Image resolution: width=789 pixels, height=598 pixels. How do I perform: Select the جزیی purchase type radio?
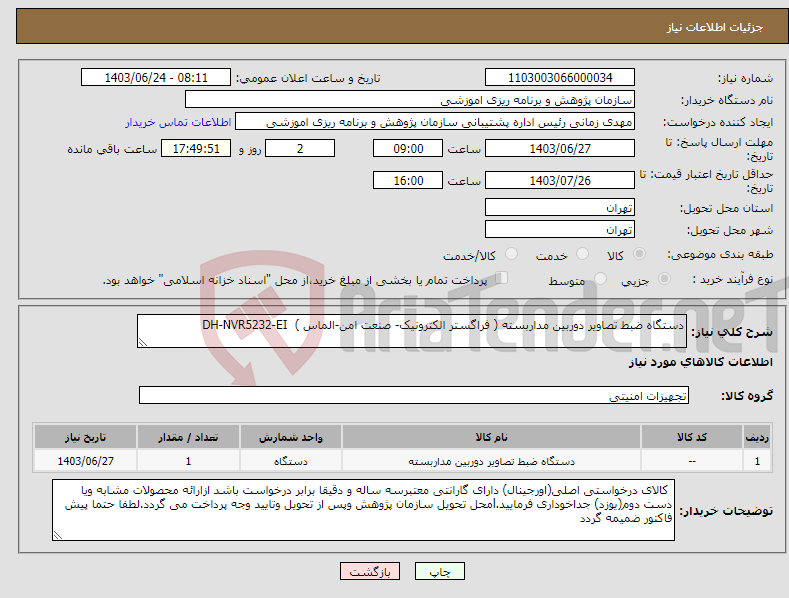pyautogui.click(x=664, y=279)
